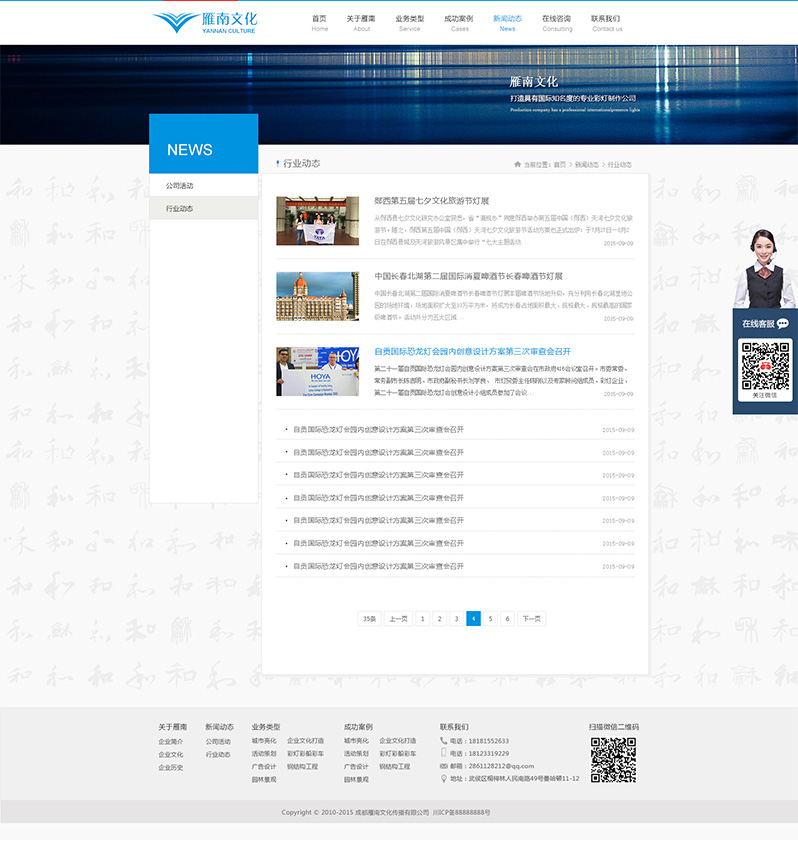Go to page 5 in pagination
Screen dimensions: 798x844
pos(490,619)
